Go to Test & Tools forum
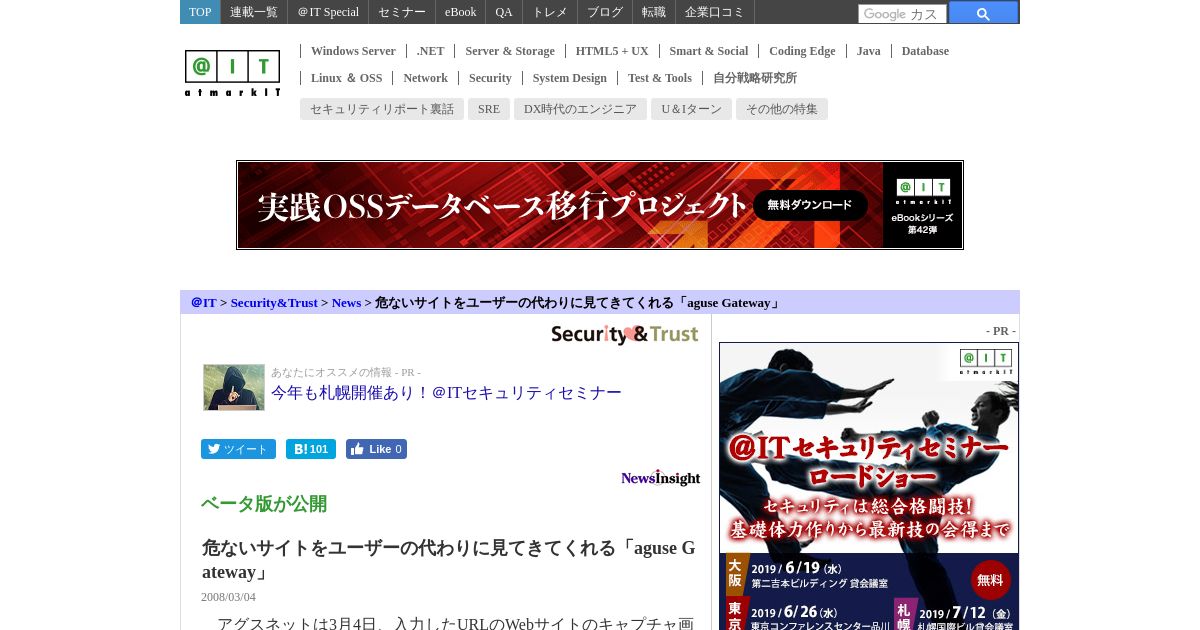Screen dimensions: 1200x630 tap(660, 78)
